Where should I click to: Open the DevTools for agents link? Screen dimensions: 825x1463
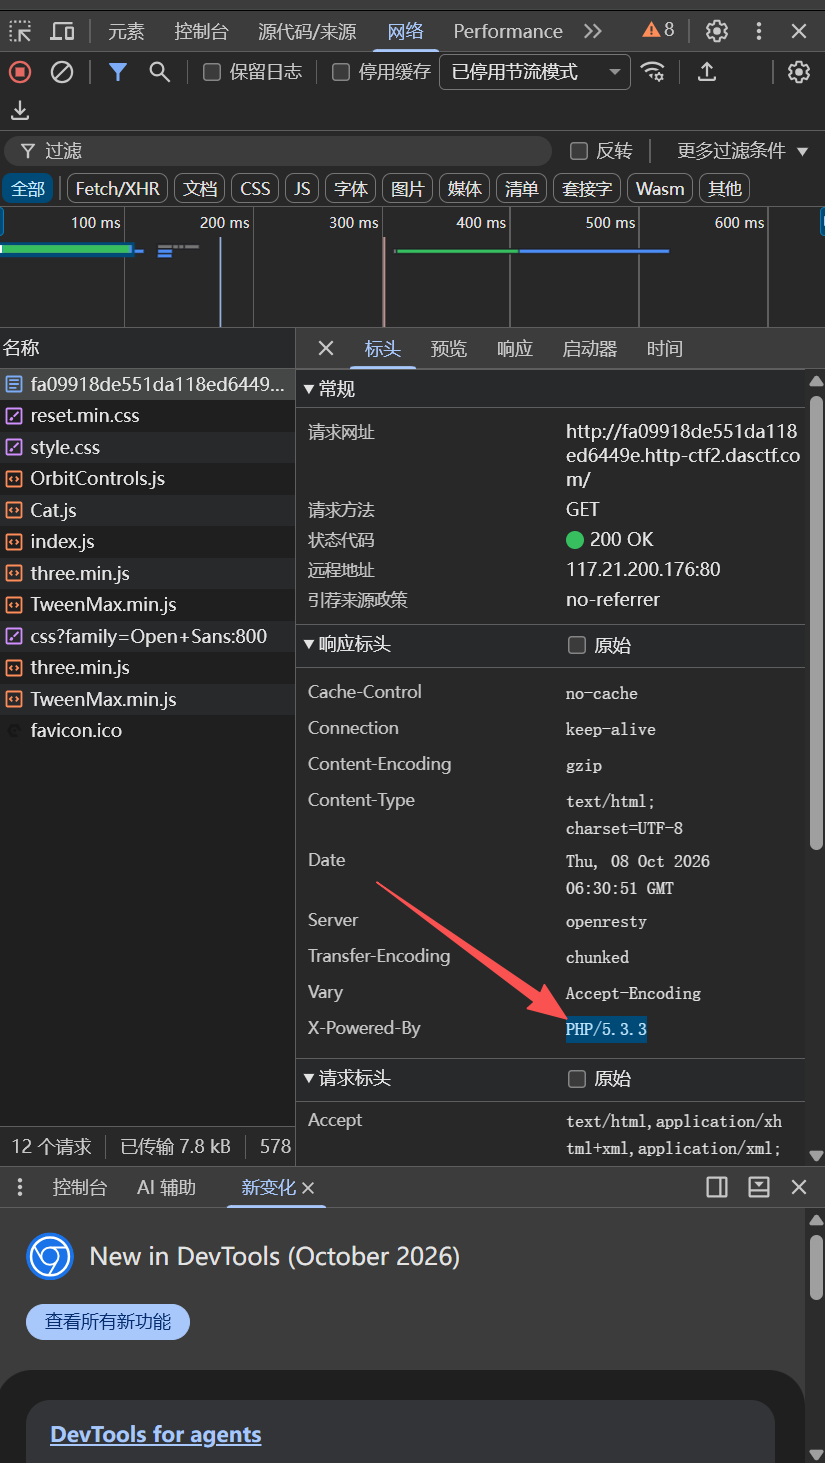(x=156, y=1435)
